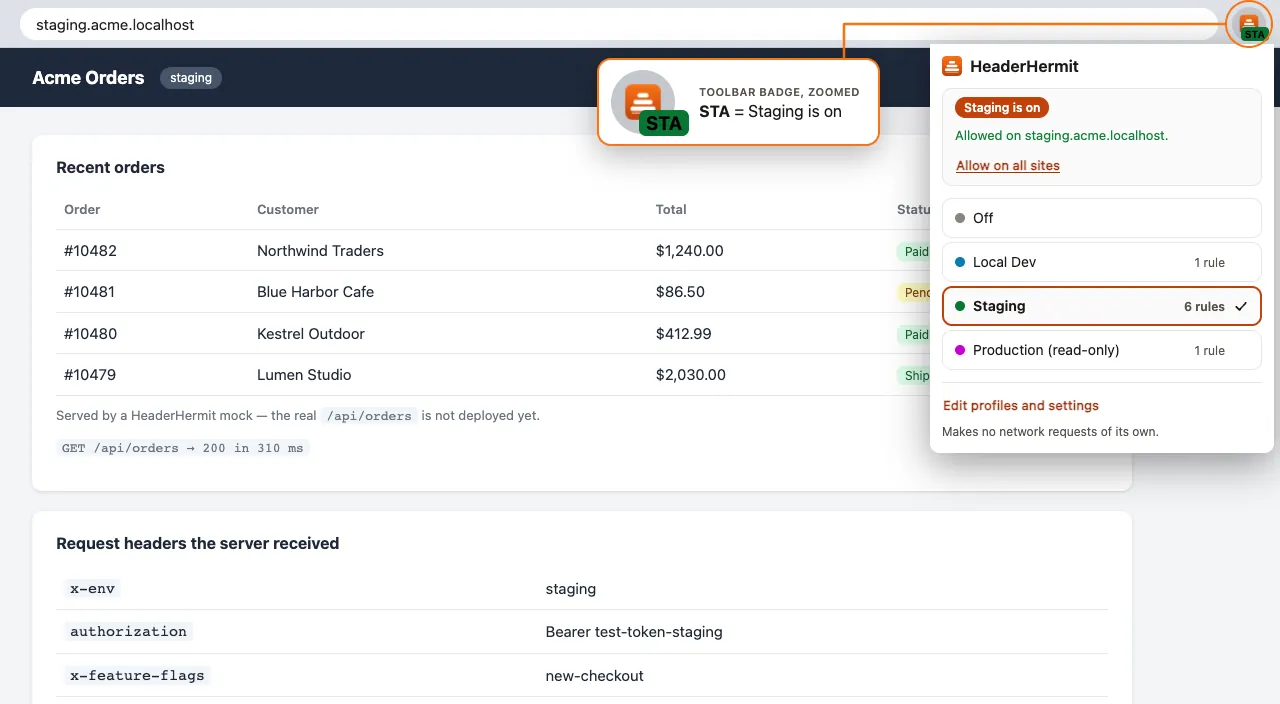Click the Allowed on staging.acme.localhost message

1061,135
